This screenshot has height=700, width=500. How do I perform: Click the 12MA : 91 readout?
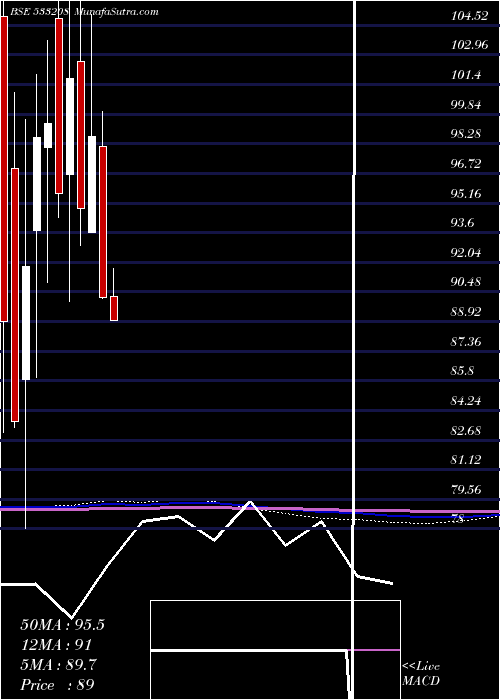coord(56,645)
